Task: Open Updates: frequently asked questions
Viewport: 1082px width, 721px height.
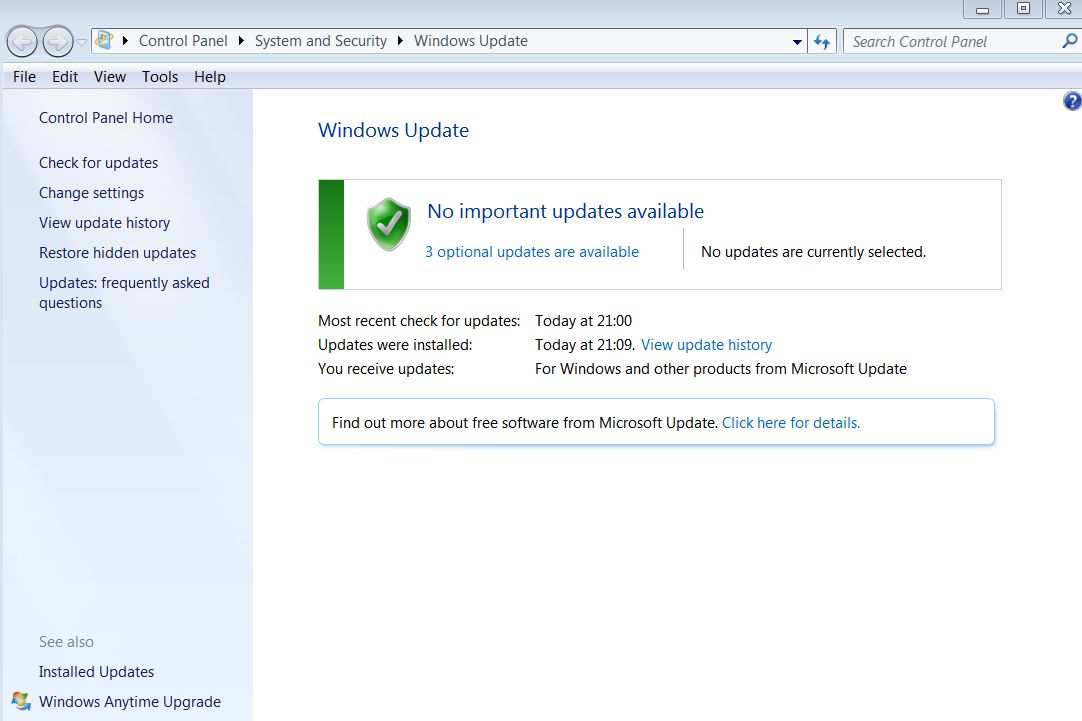Action: click(x=124, y=293)
